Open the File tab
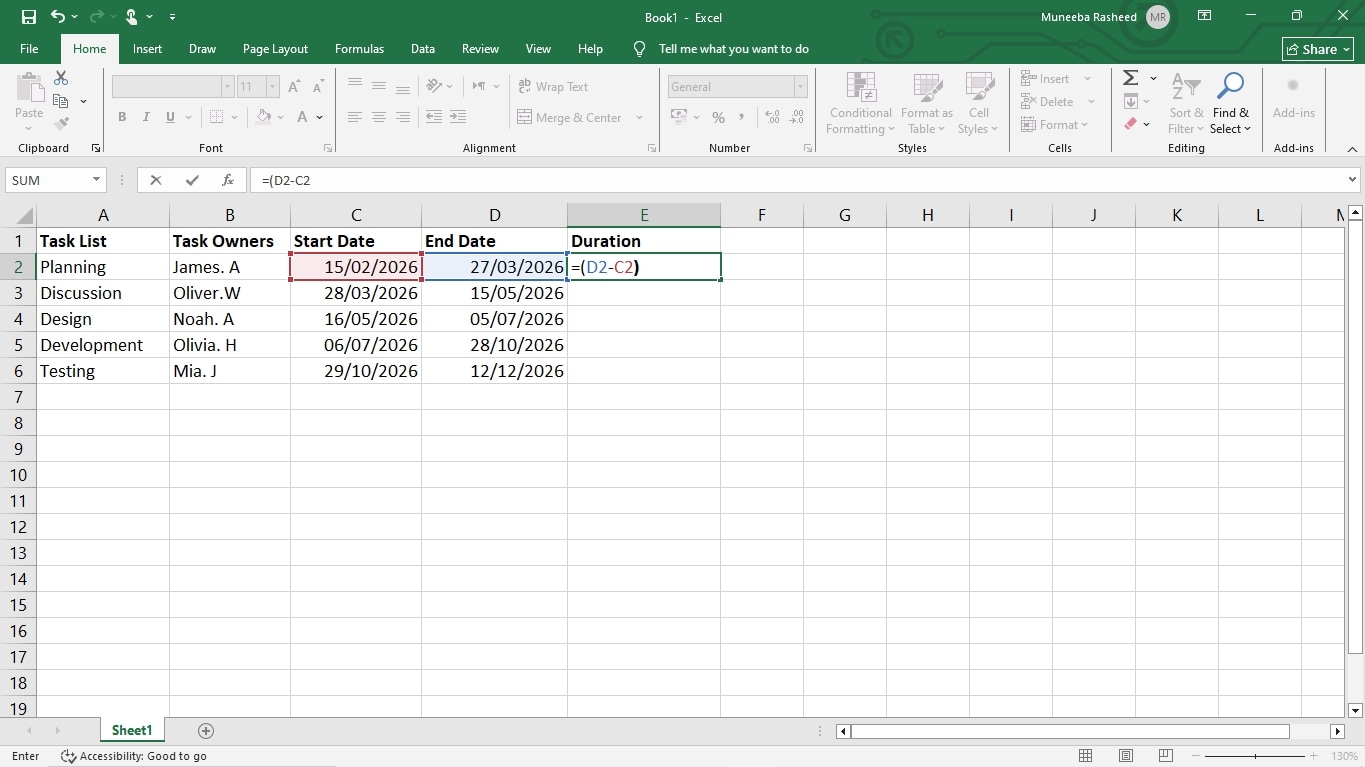The height and width of the screenshot is (767, 1365). click(29, 49)
